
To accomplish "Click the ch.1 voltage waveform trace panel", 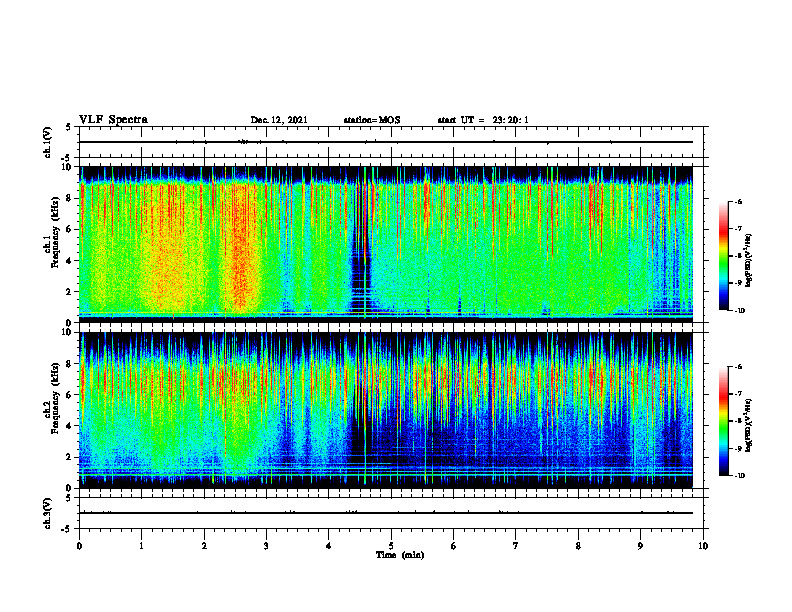I will pos(391,142).
